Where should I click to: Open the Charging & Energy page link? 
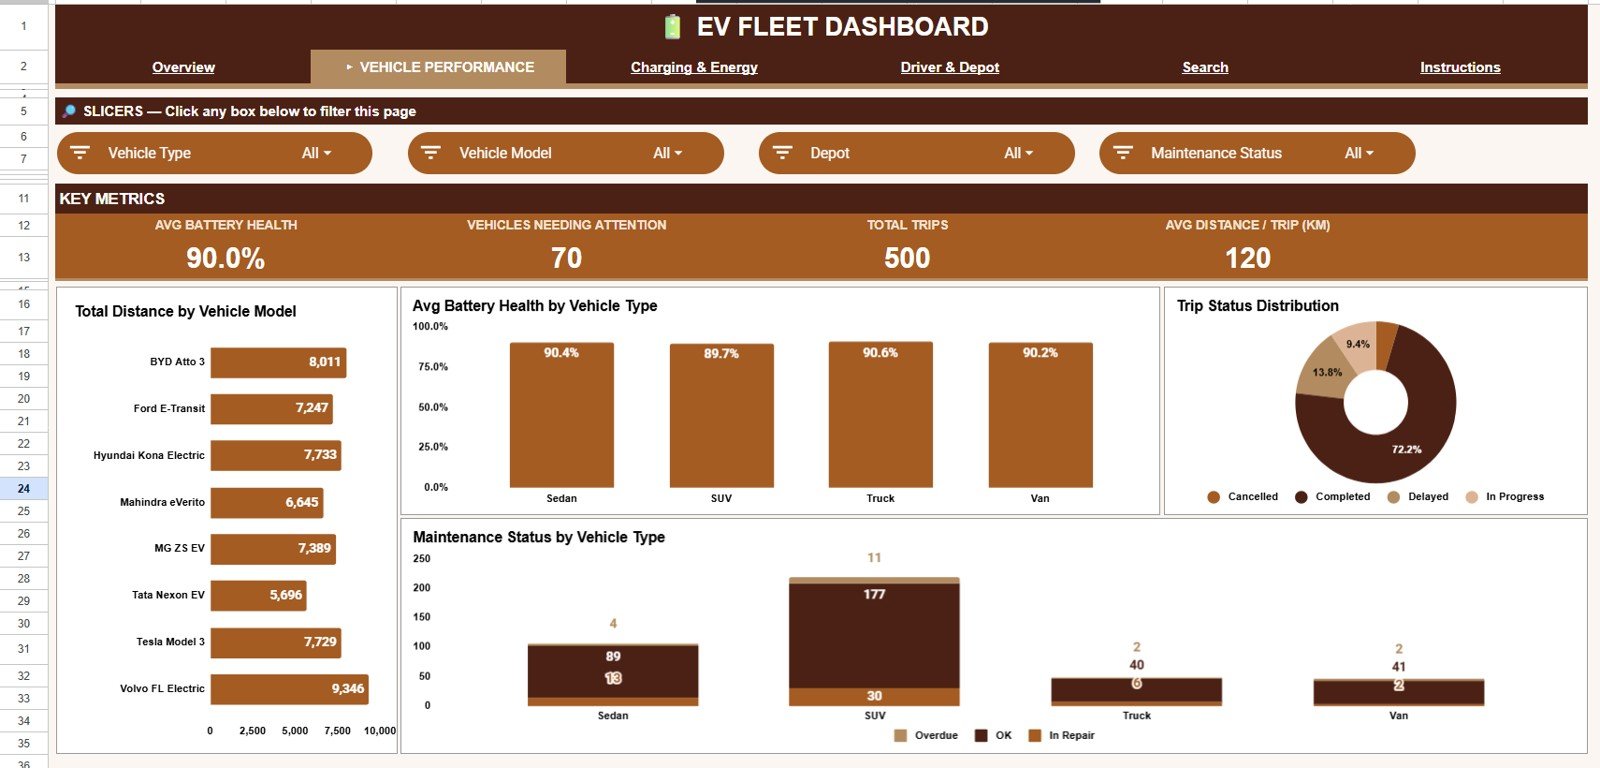point(694,67)
